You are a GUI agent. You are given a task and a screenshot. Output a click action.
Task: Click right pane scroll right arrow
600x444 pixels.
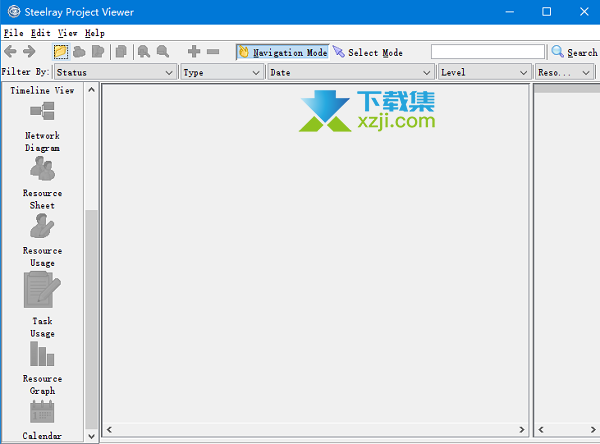(x=593, y=429)
